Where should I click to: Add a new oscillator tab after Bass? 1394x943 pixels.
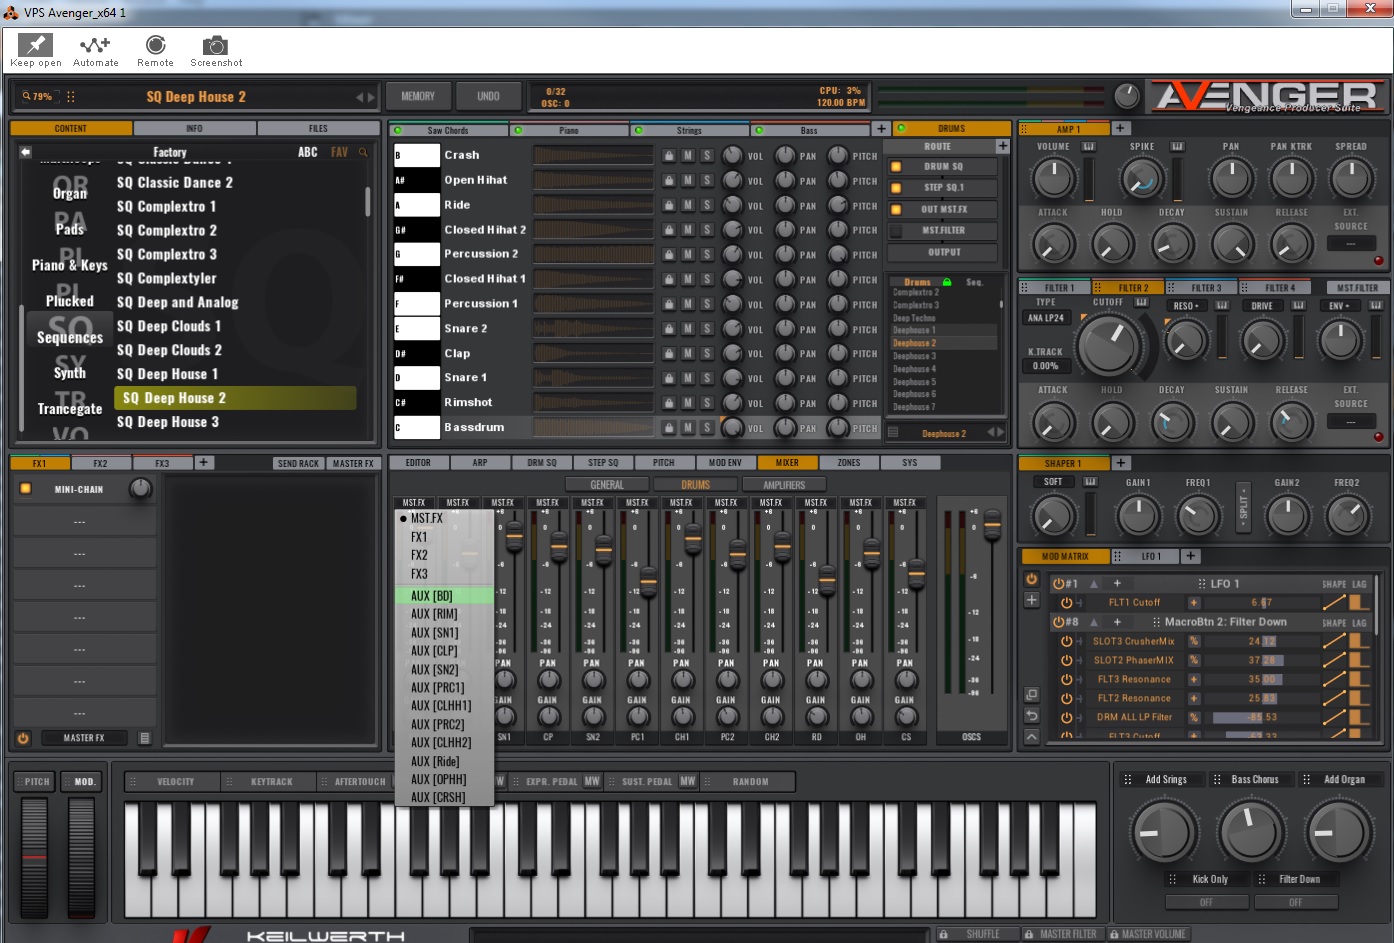[x=881, y=129]
